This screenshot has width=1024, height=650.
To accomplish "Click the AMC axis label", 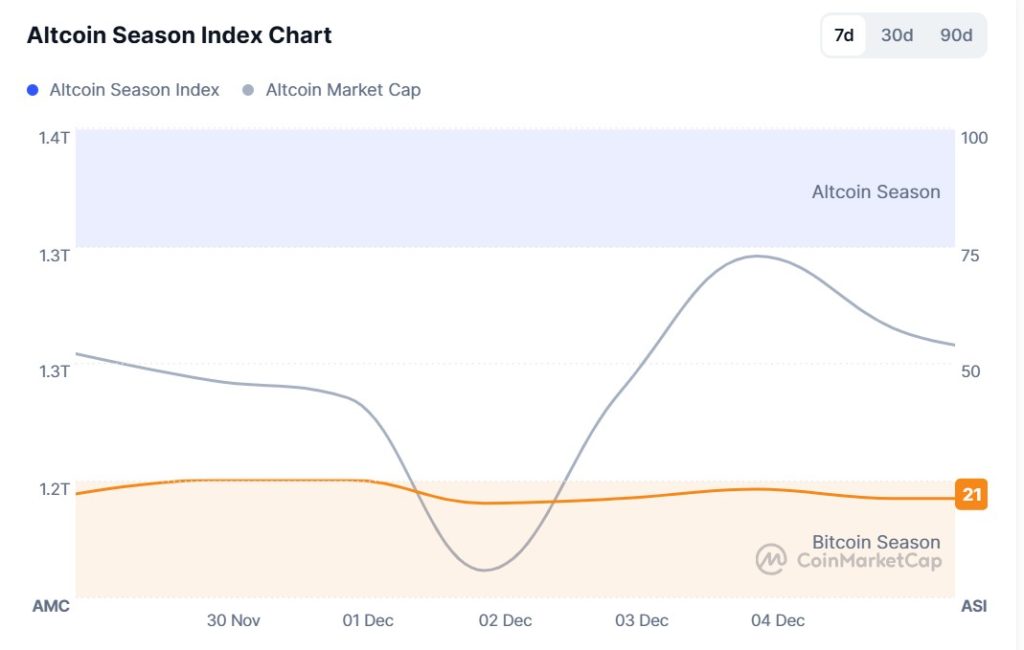I will (52, 606).
